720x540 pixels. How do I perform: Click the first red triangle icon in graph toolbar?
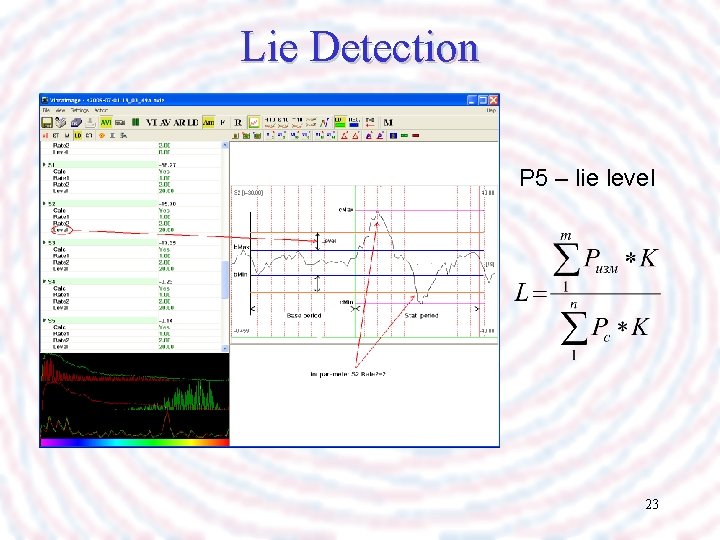[344, 135]
